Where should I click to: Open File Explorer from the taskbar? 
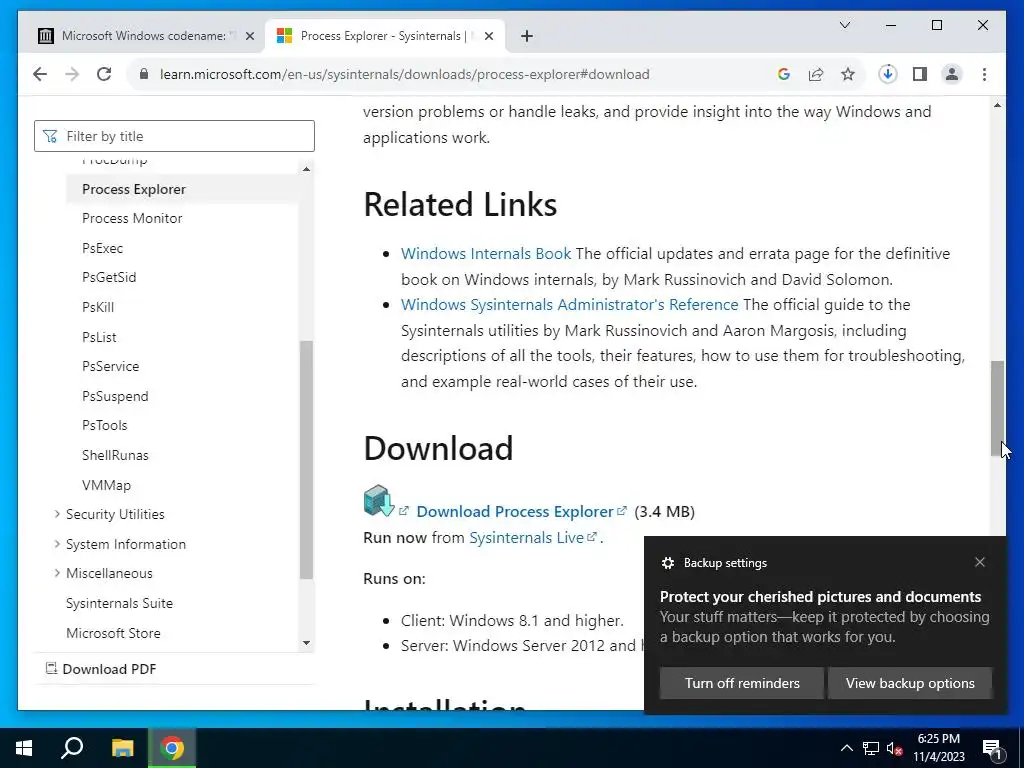click(122, 748)
